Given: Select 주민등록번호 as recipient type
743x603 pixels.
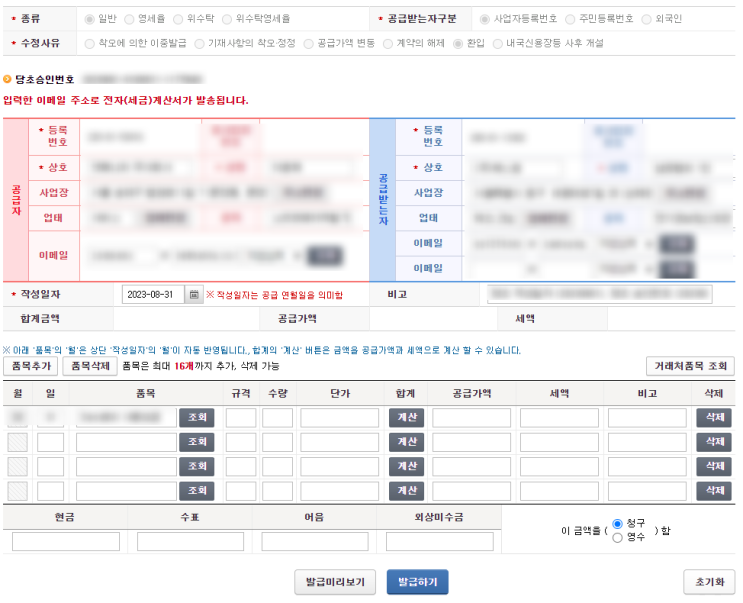Looking at the screenshot, I should pos(570,19).
